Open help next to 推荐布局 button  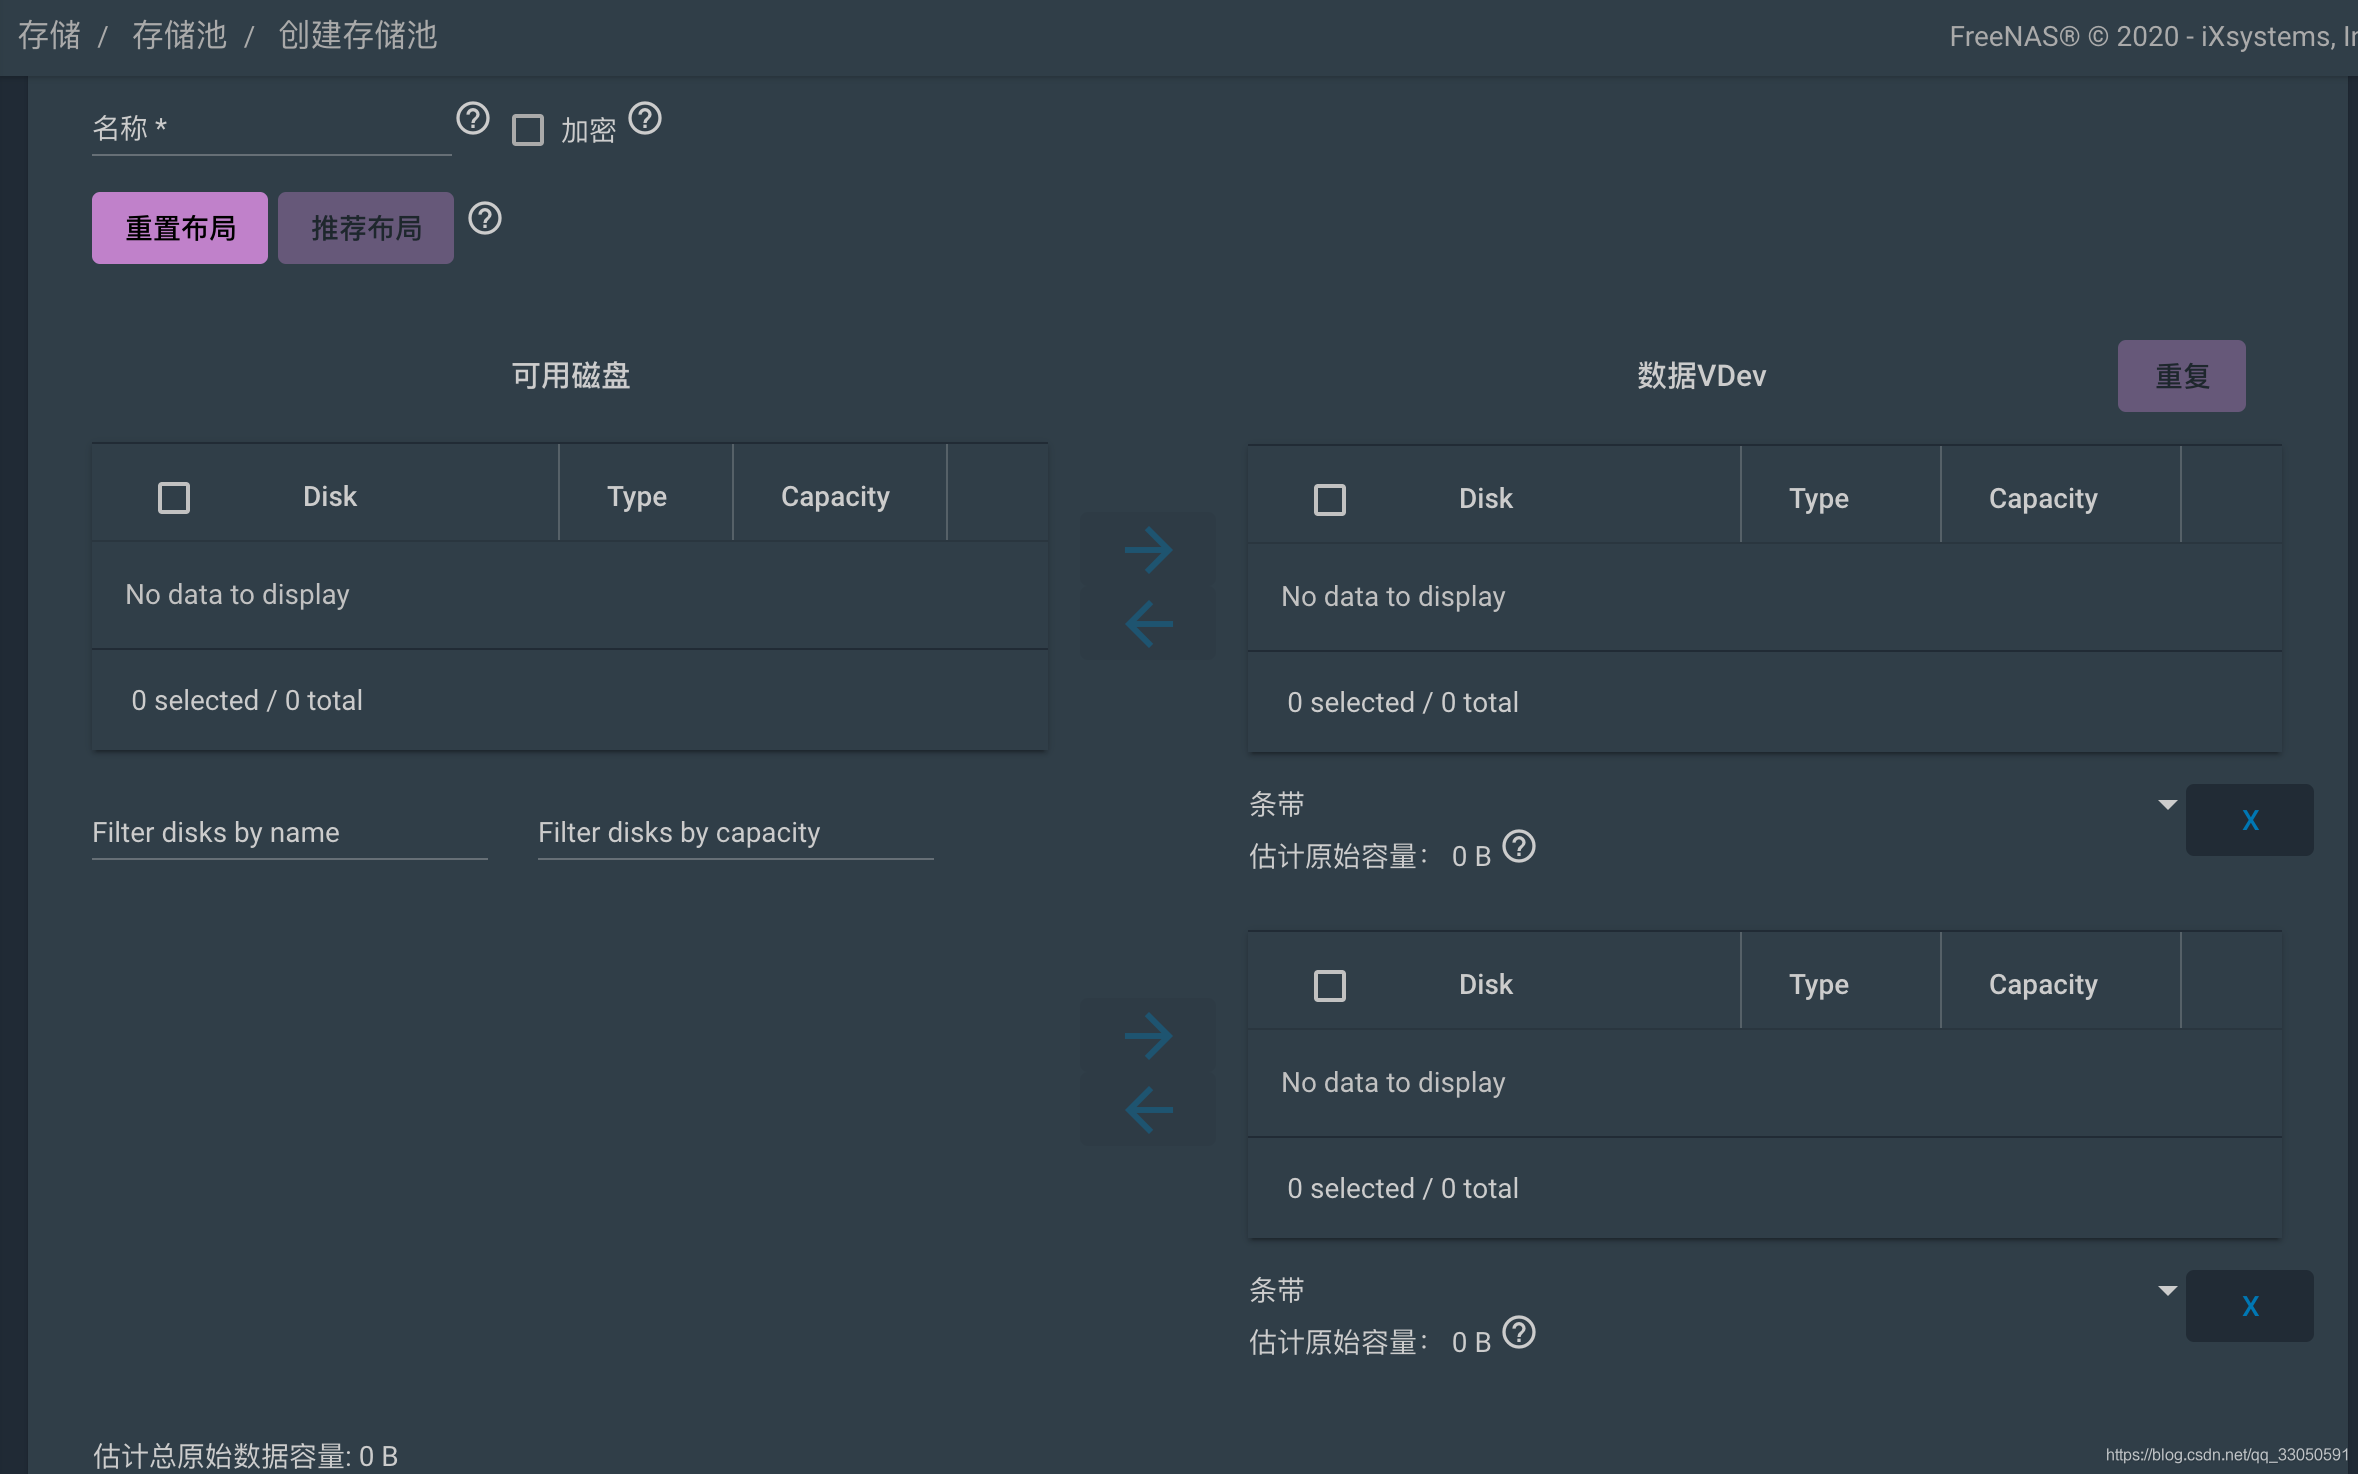[x=486, y=219]
